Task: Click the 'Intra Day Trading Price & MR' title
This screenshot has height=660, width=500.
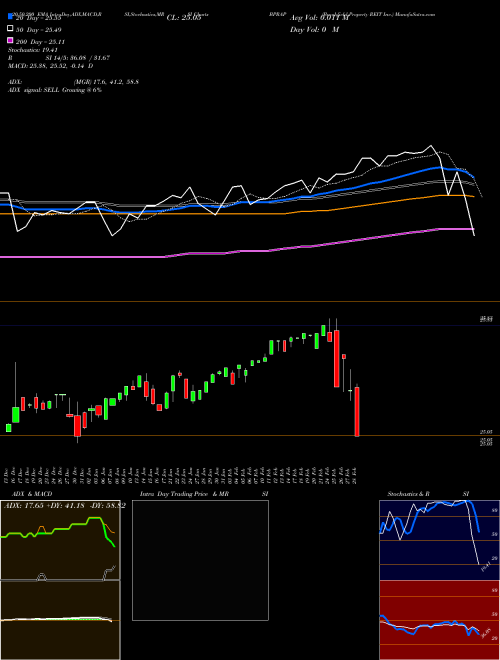Action: [x=184, y=494]
